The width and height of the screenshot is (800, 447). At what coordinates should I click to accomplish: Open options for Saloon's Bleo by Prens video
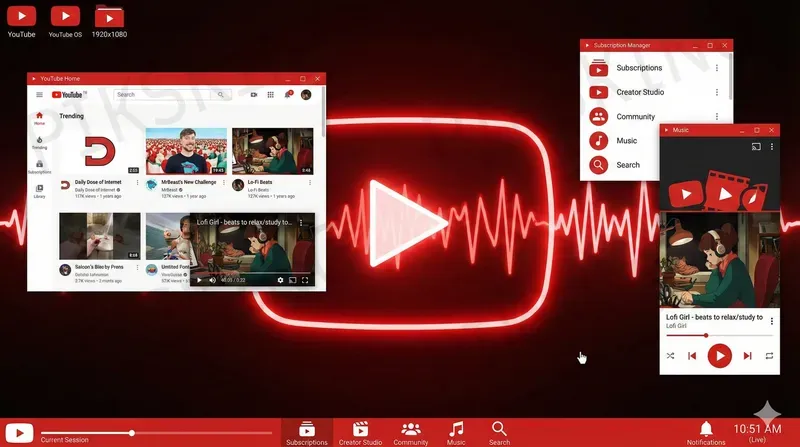pyautogui.click(x=137, y=267)
